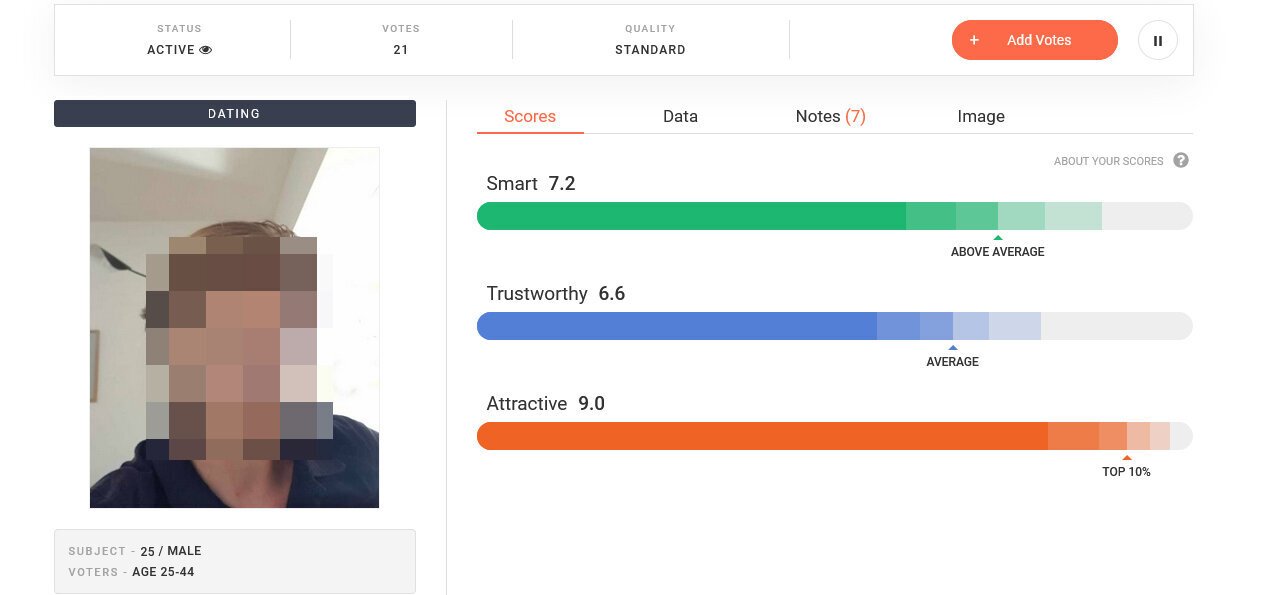The width and height of the screenshot is (1281, 595).
Task: Click the plus icon on Add Votes
Action: click(x=974, y=40)
